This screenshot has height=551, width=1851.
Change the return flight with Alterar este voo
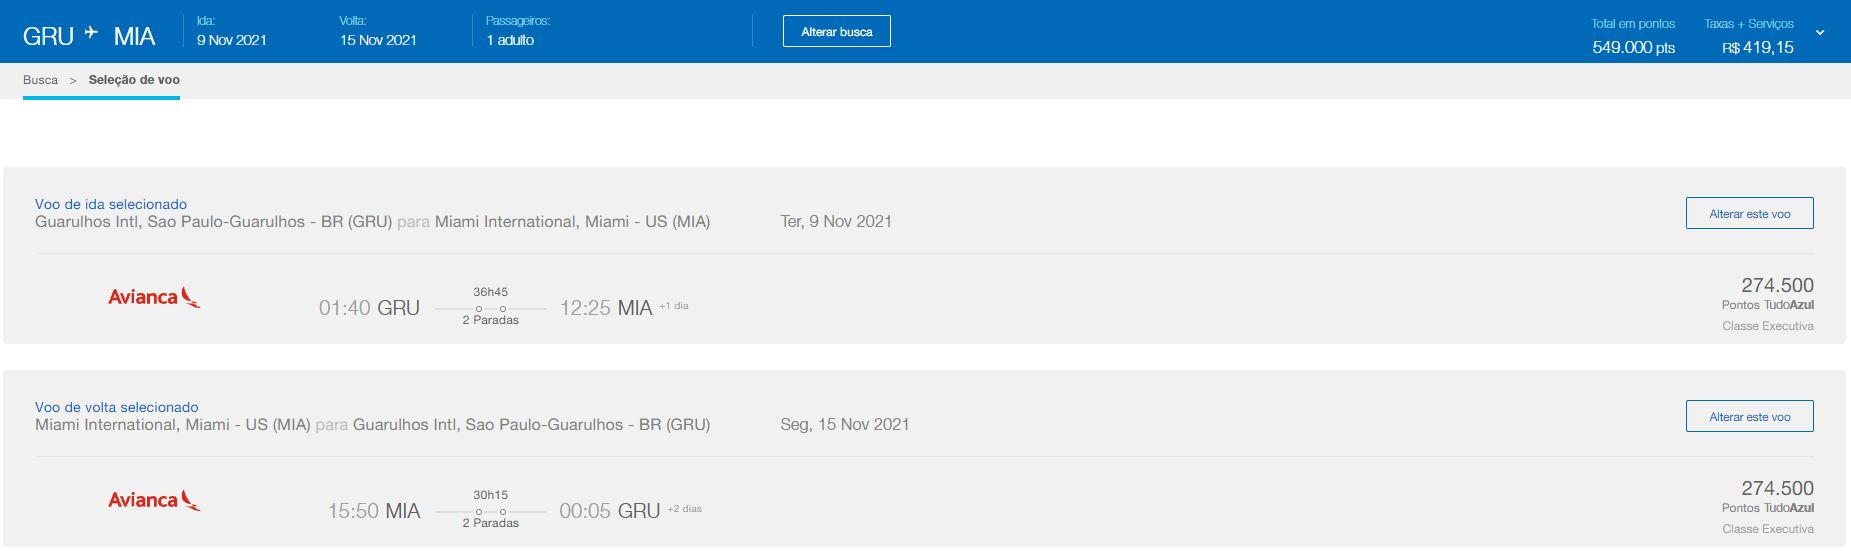1749,416
